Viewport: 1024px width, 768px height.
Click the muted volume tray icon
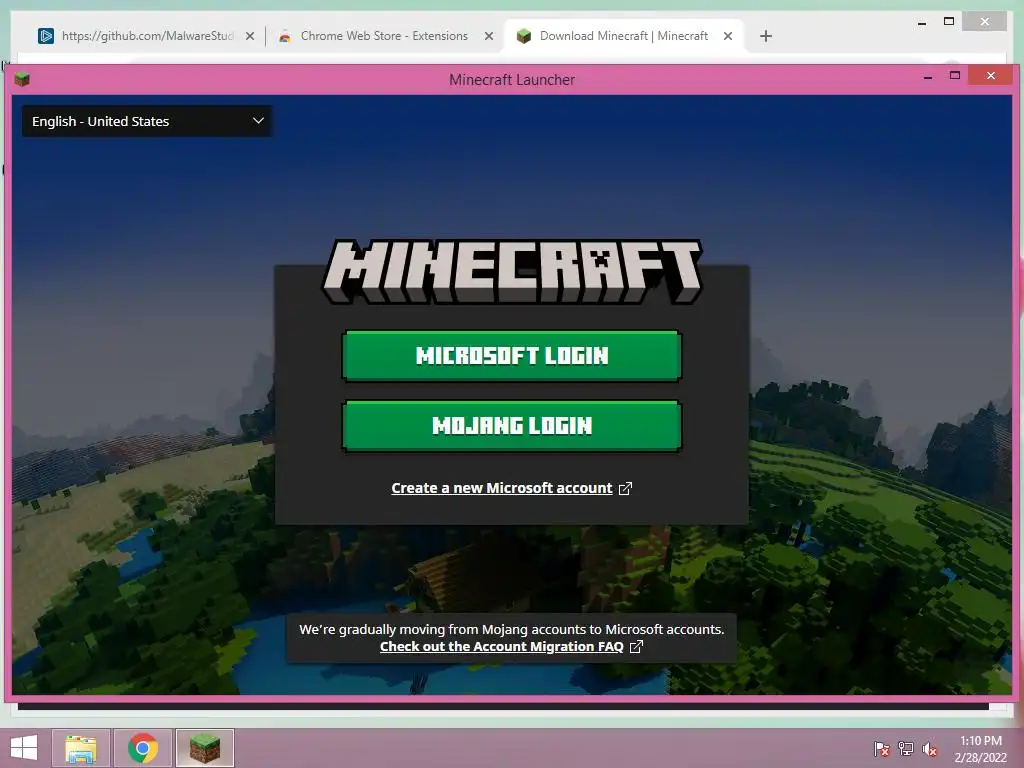930,749
